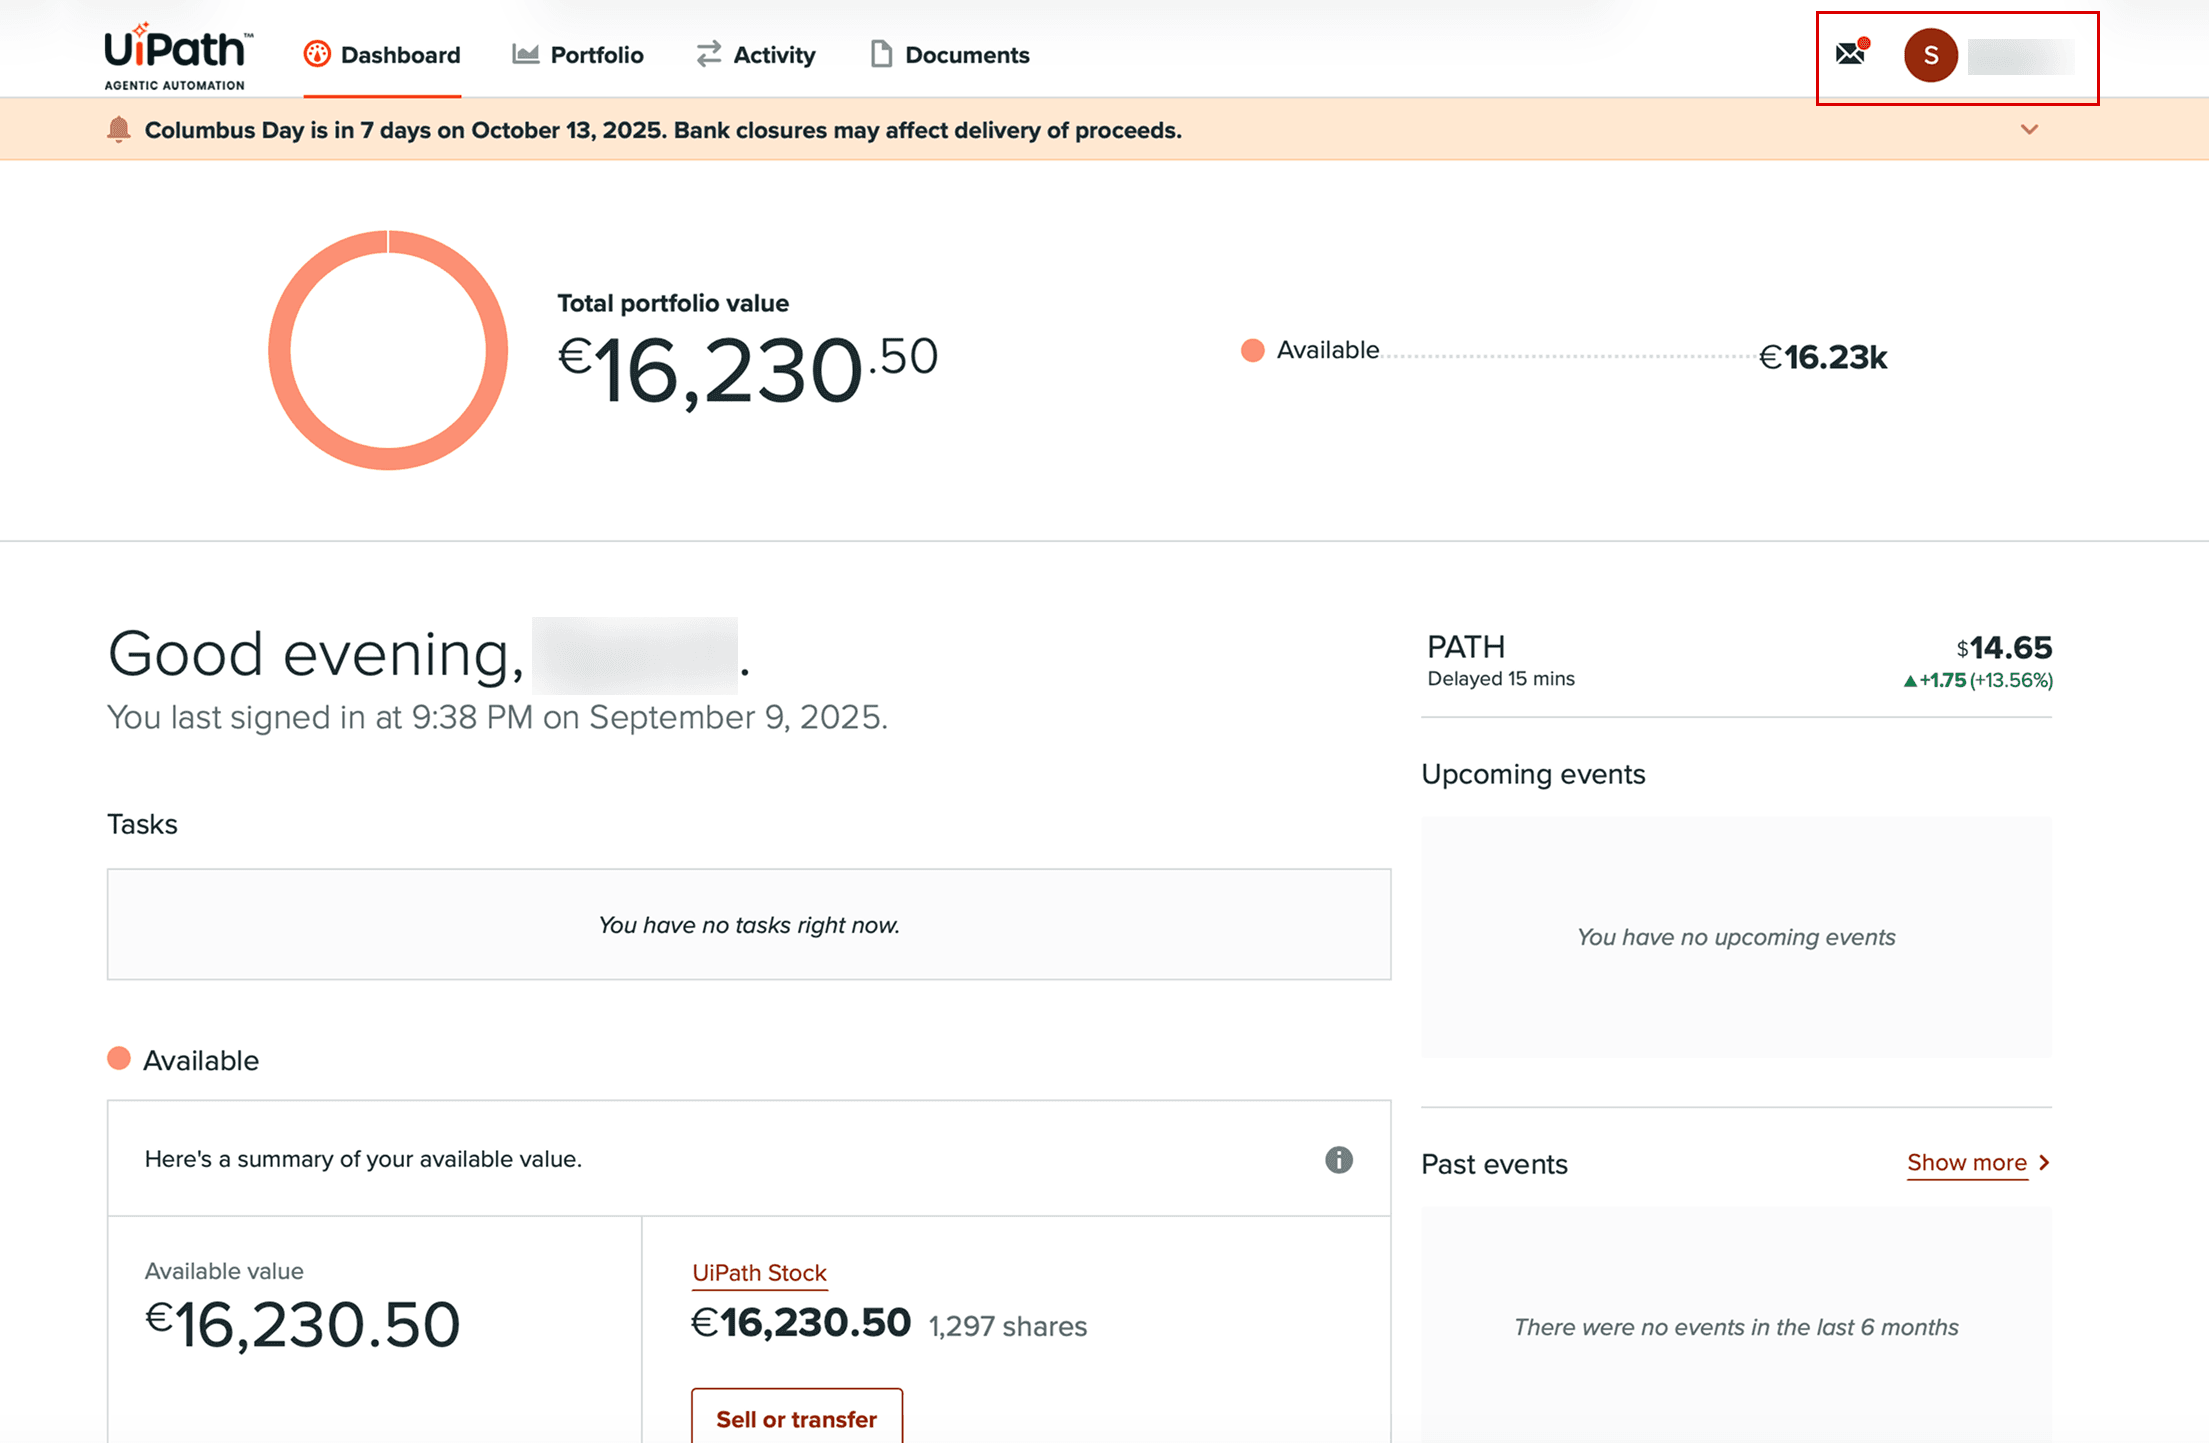Click Show more for past events

tap(1966, 1162)
